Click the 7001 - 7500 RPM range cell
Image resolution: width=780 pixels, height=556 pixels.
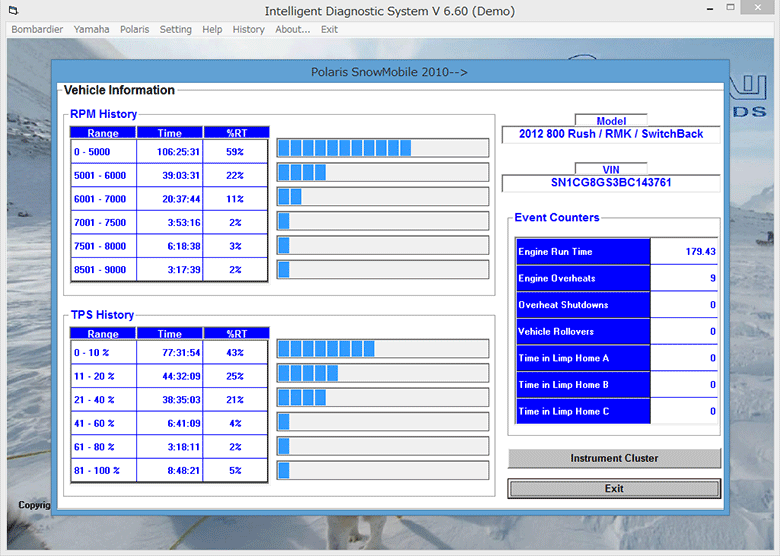coord(103,222)
